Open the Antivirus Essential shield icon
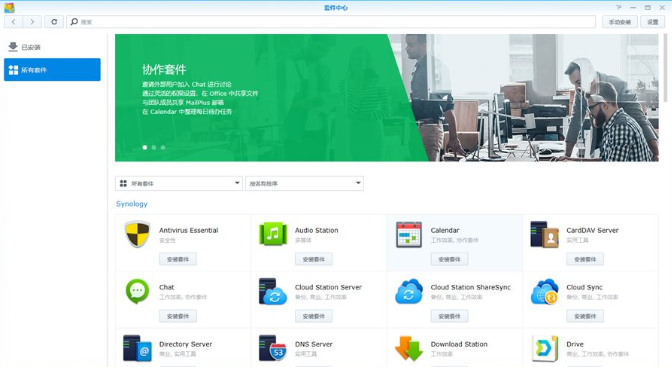Screen dimensions: 672x367 point(137,234)
